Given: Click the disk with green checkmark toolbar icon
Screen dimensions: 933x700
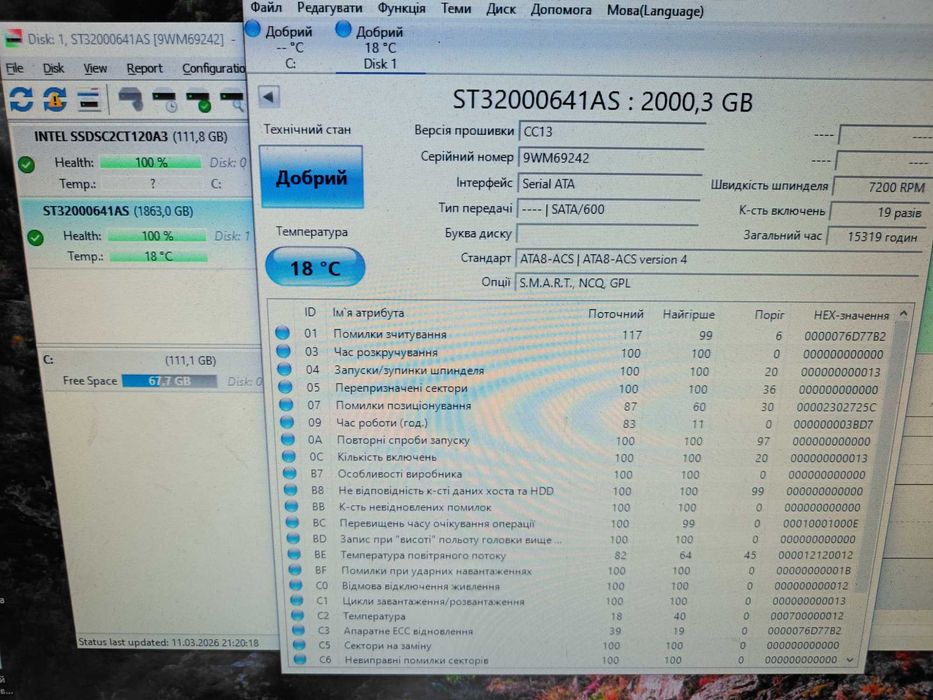Looking at the screenshot, I should tap(198, 100).
